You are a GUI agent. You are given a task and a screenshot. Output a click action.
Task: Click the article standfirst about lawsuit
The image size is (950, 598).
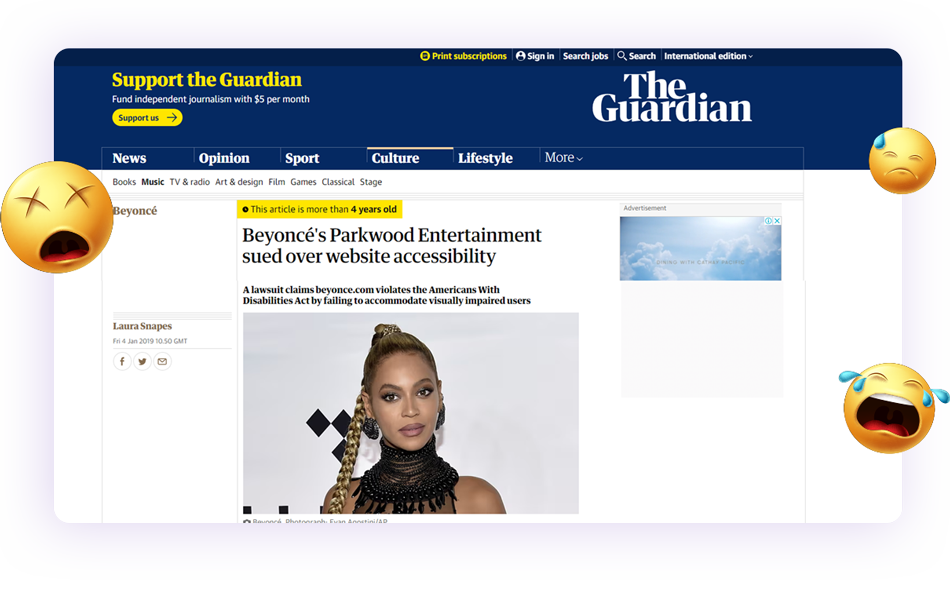tap(387, 295)
